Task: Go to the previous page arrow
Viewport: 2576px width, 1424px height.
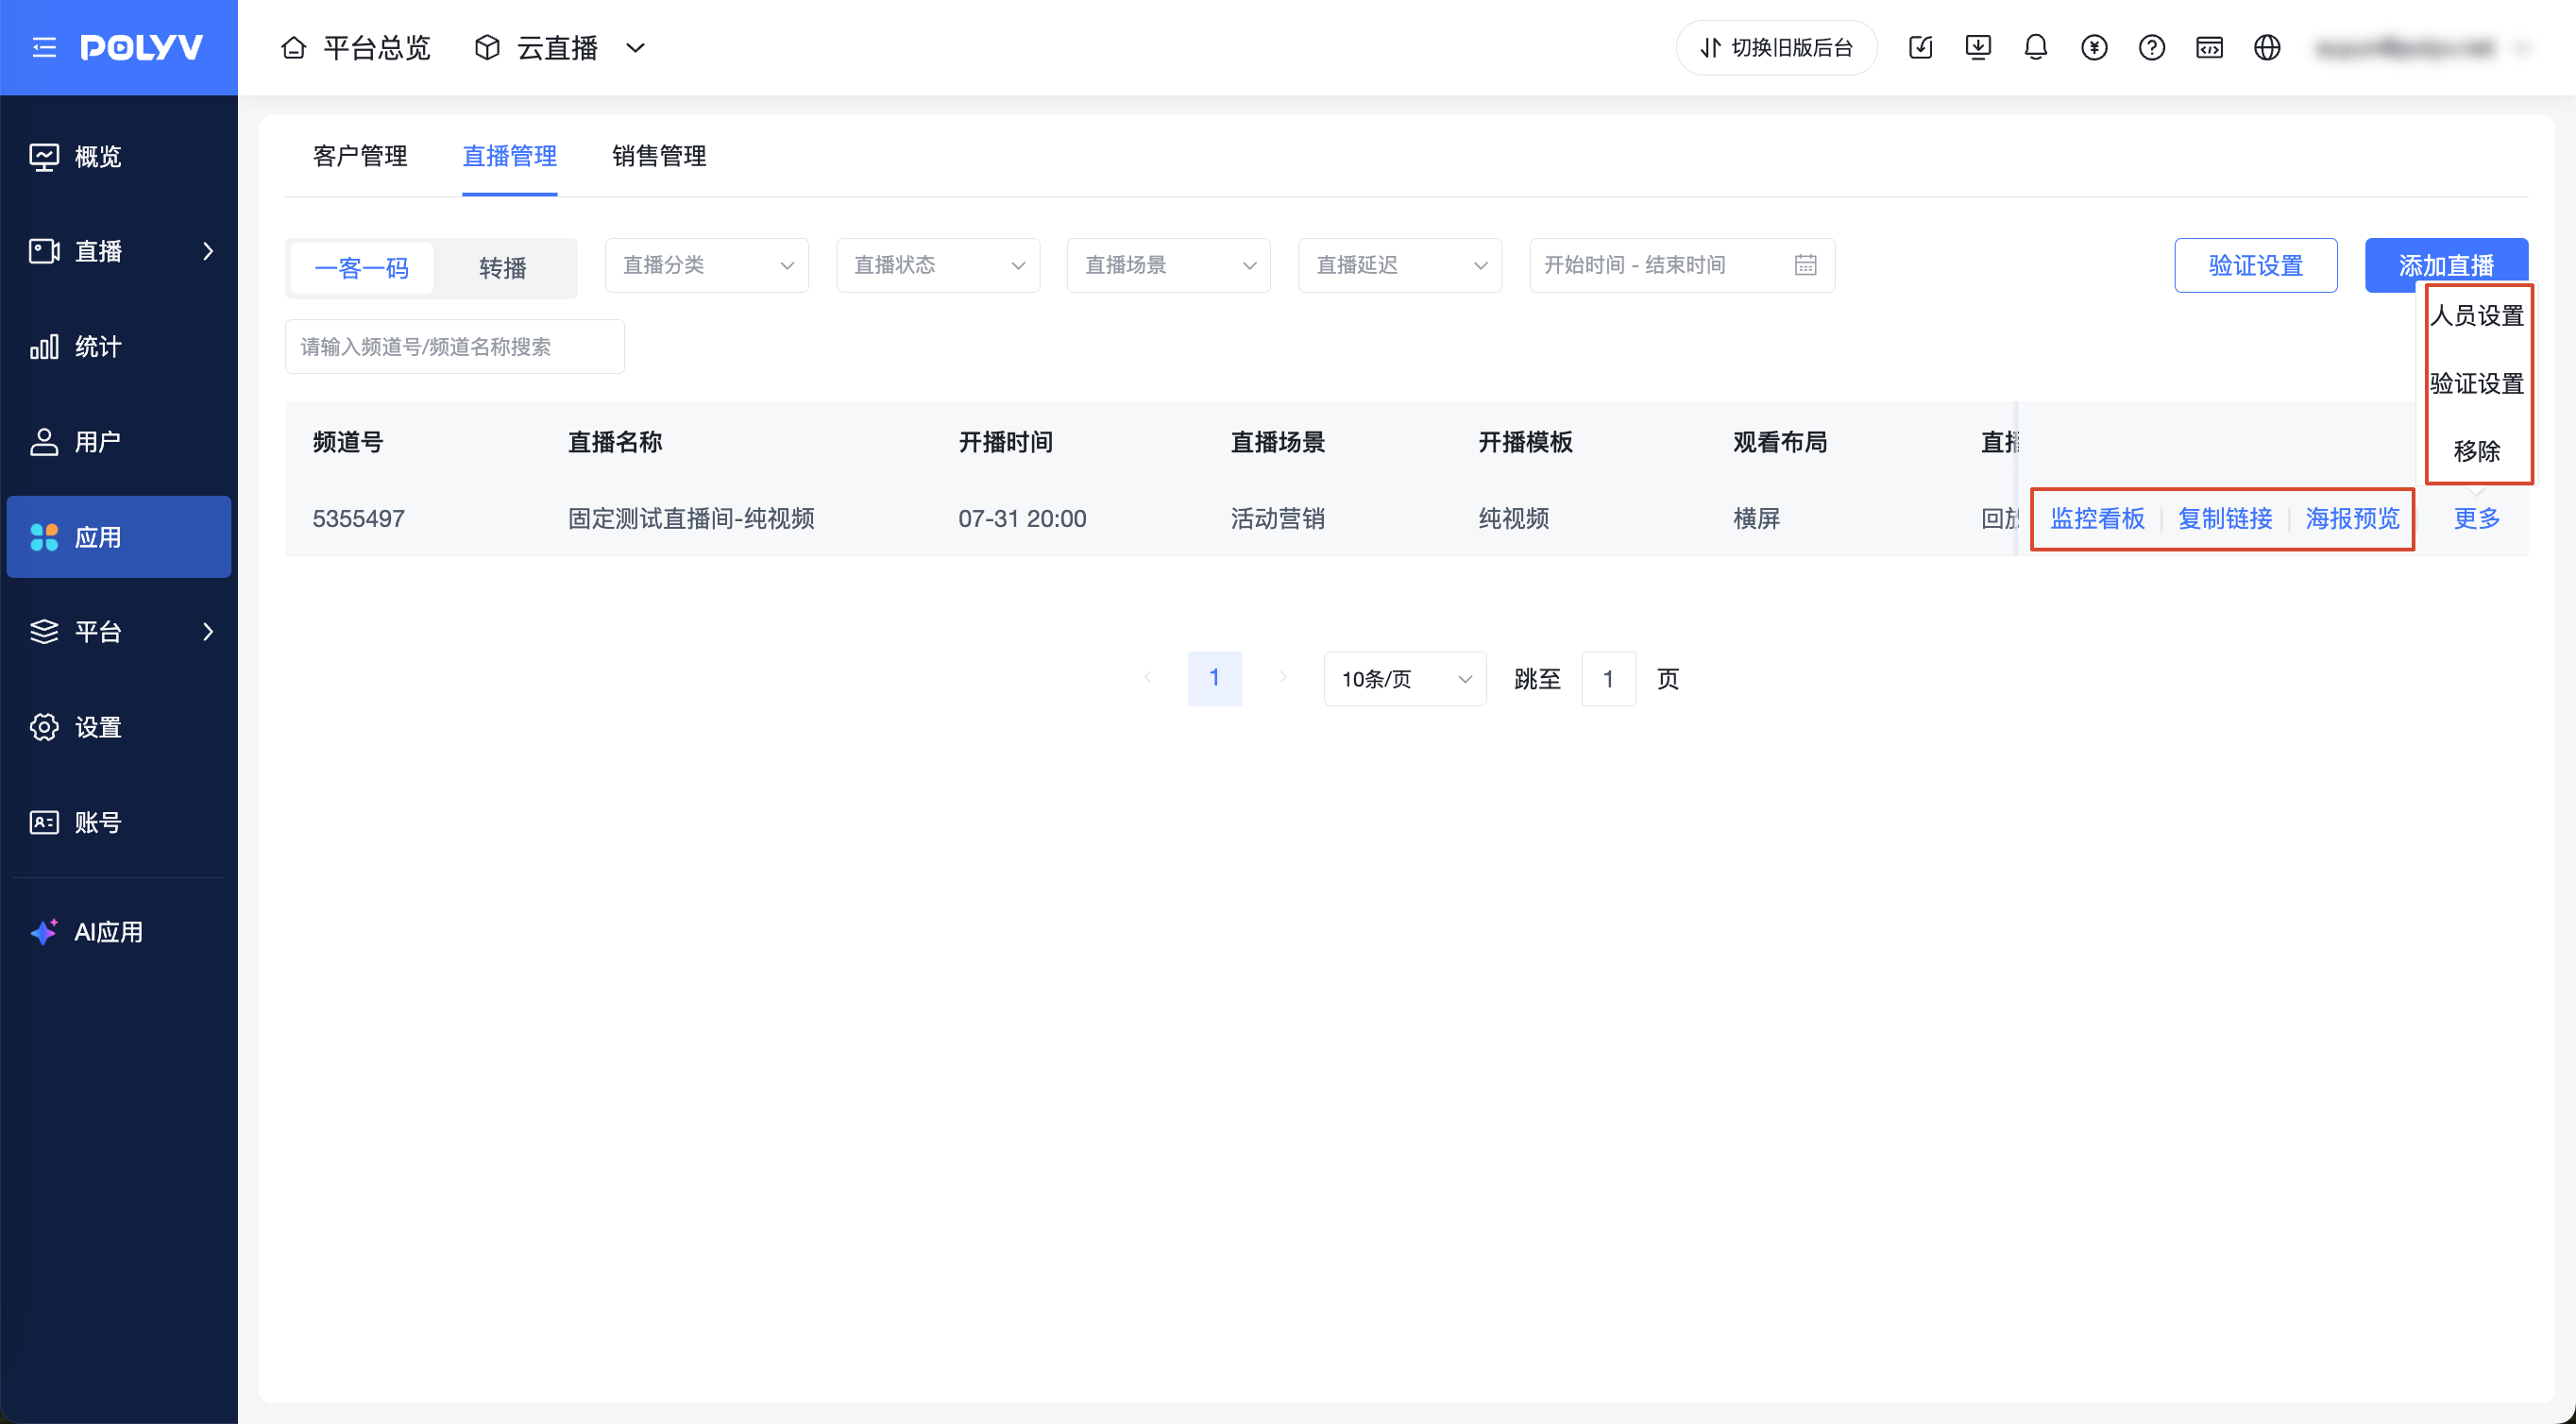Action: (1147, 678)
